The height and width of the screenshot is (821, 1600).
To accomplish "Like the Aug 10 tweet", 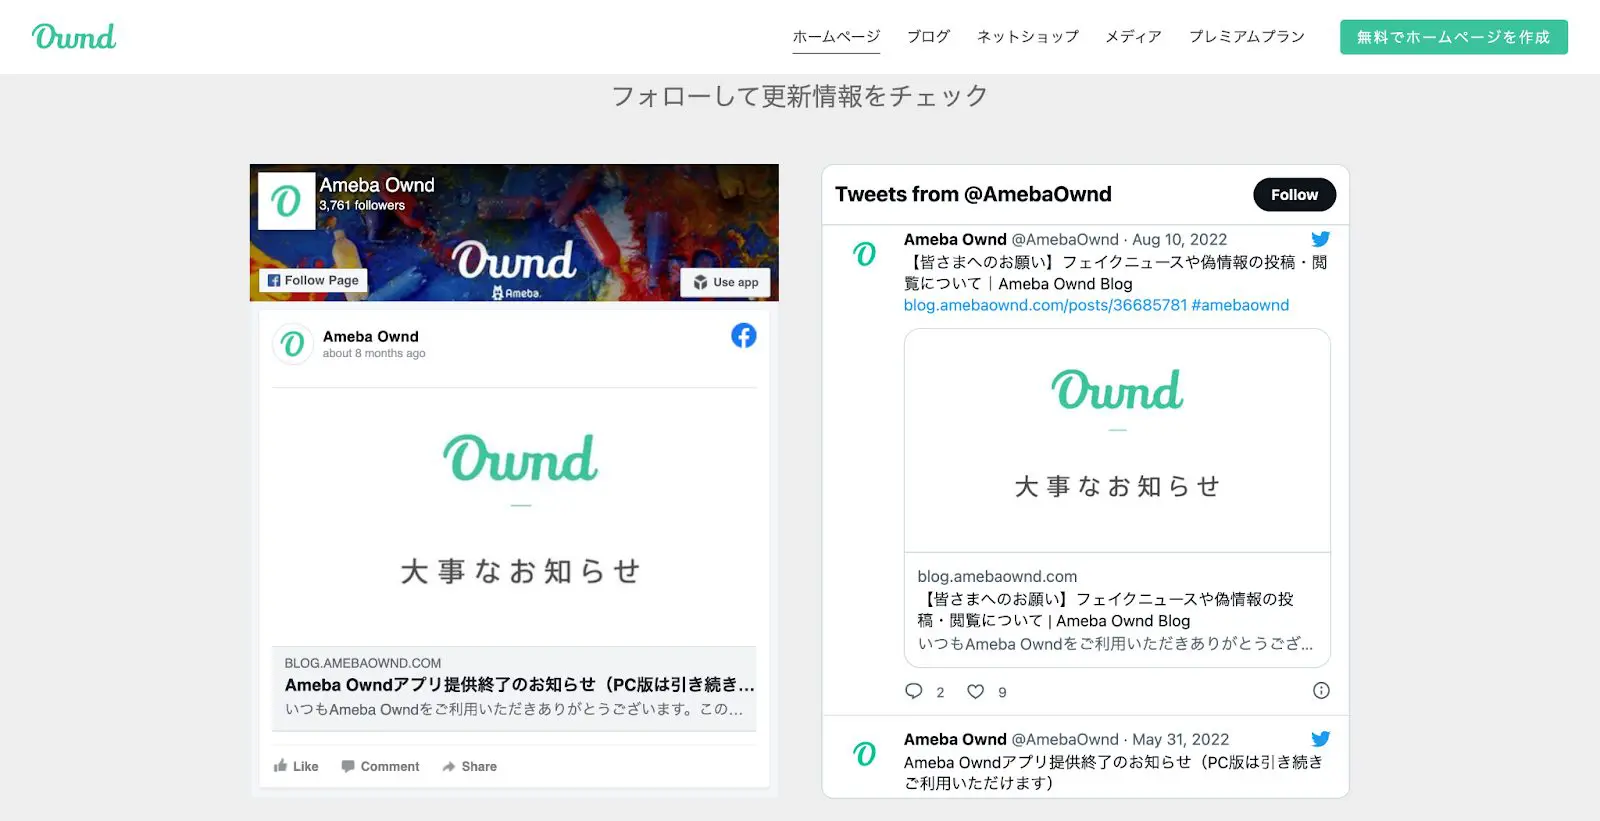I will (x=976, y=691).
